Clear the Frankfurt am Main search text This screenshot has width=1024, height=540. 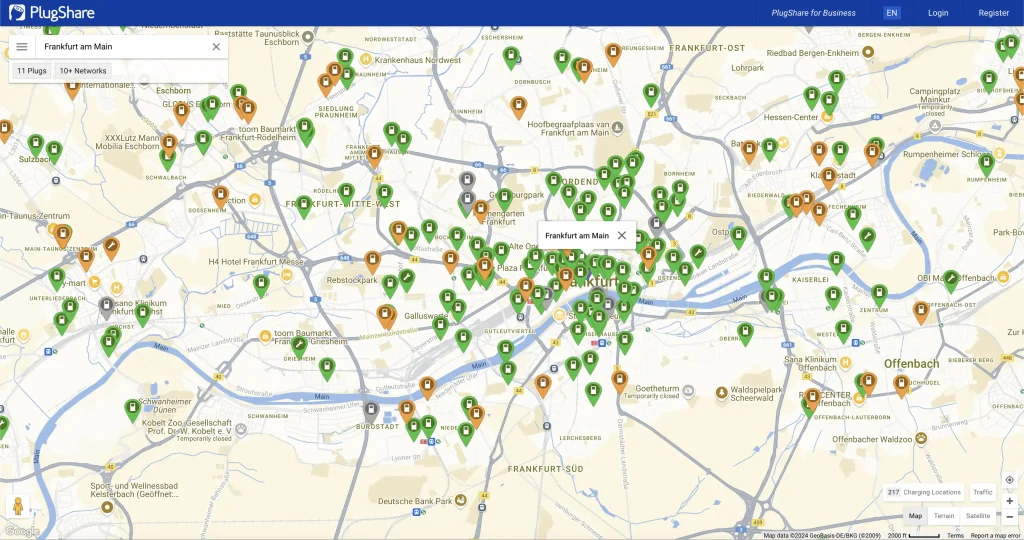pos(216,46)
